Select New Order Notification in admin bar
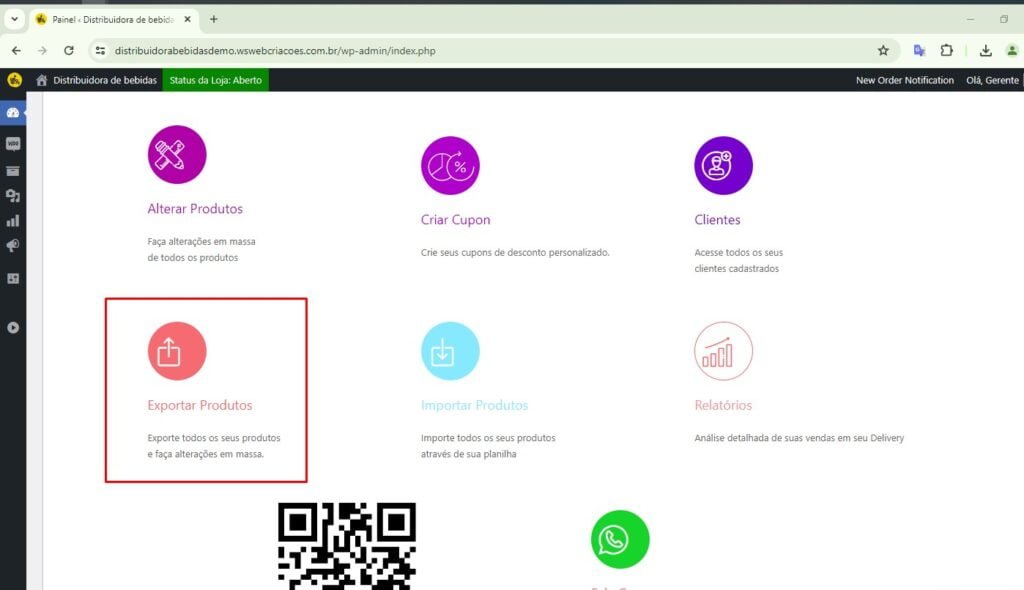The height and width of the screenshot is (590, 1024). coord(904,80)
